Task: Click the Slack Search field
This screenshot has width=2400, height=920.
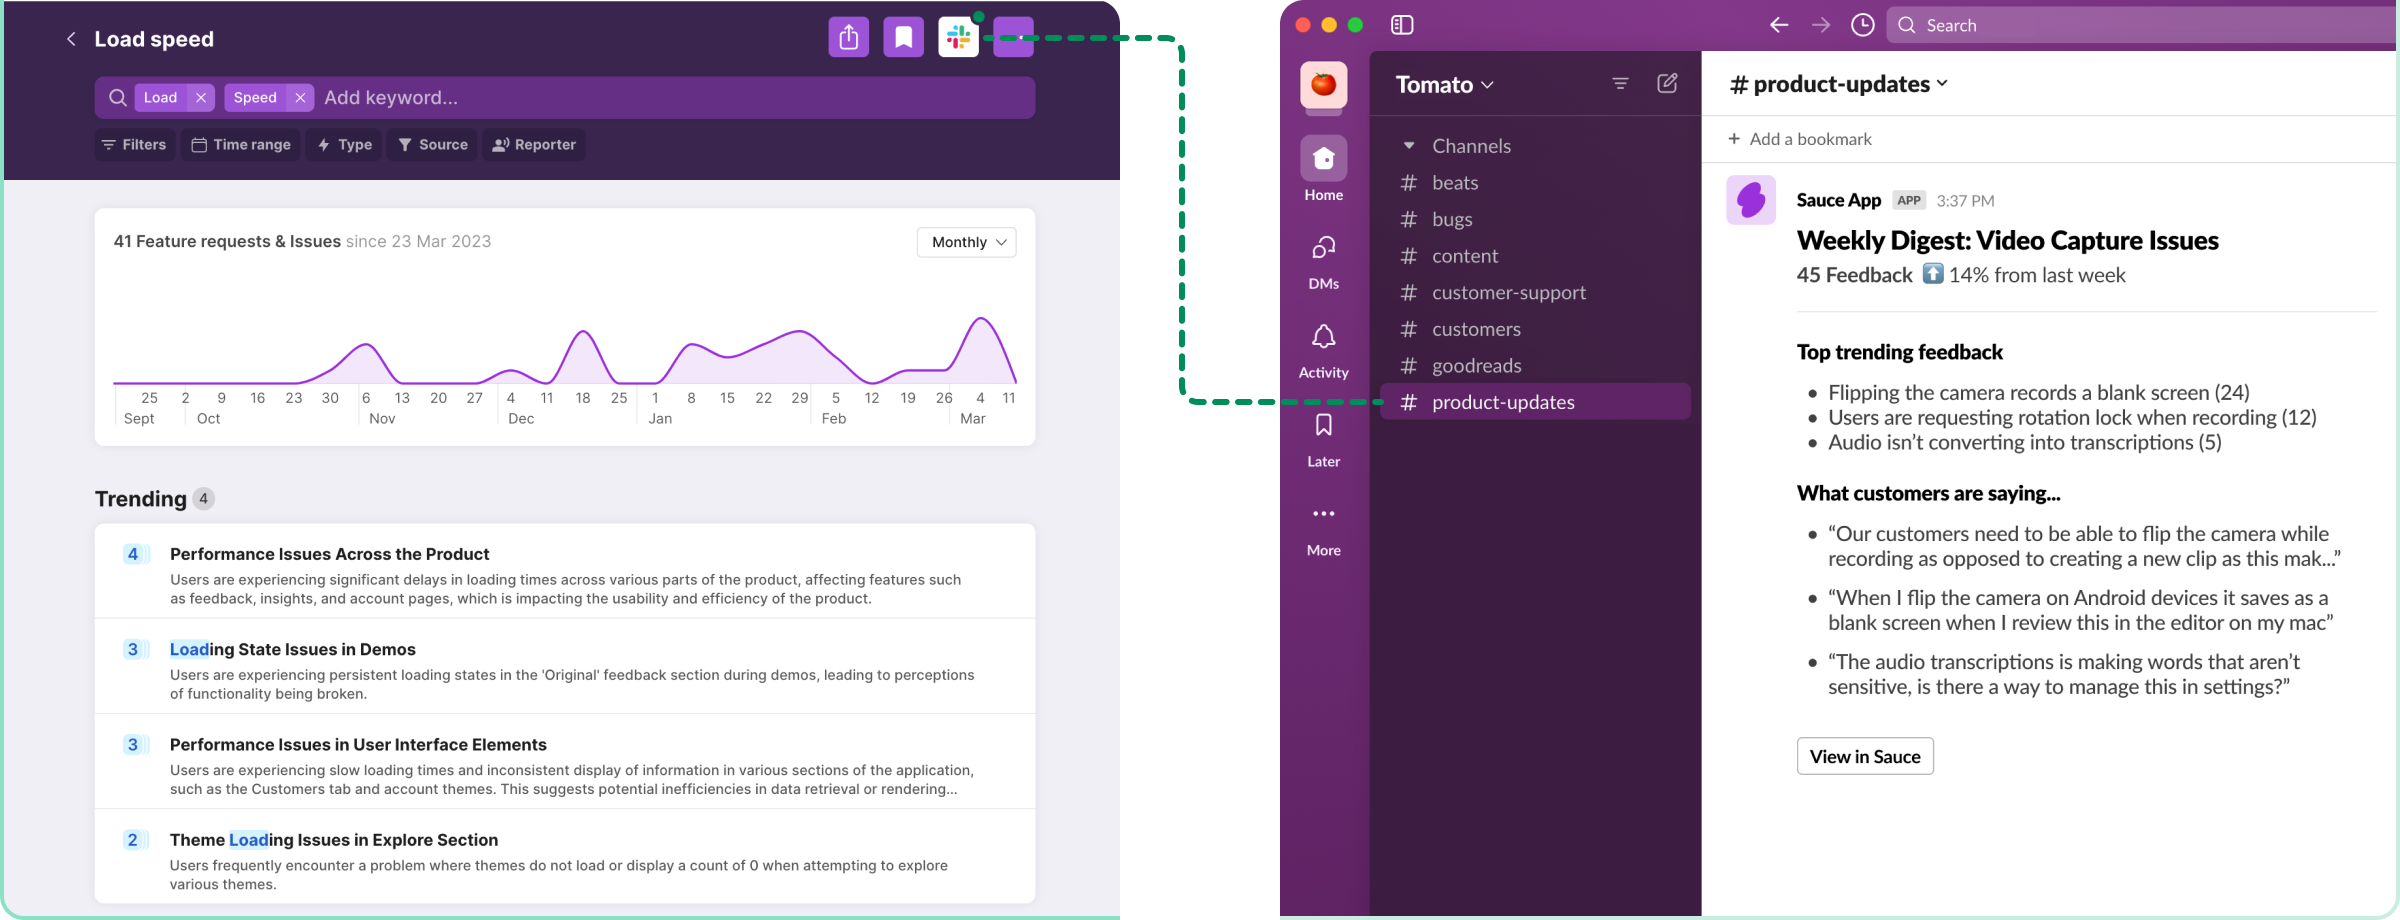Action: coord(2141,25)
